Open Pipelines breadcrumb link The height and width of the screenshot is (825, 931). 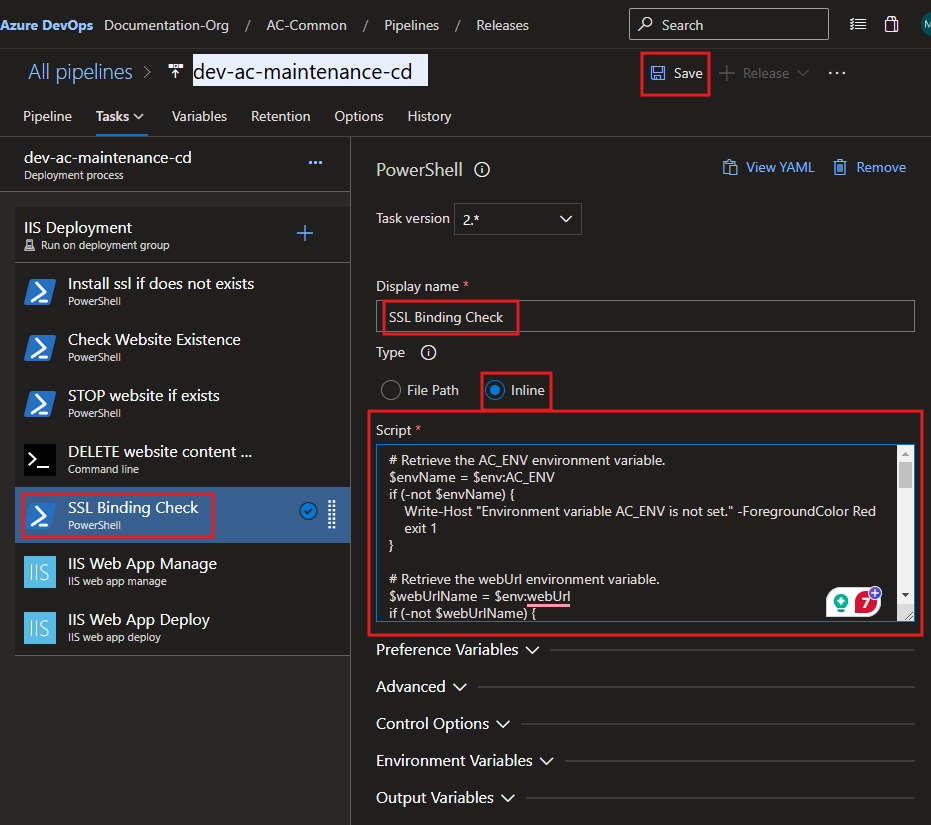411,25
